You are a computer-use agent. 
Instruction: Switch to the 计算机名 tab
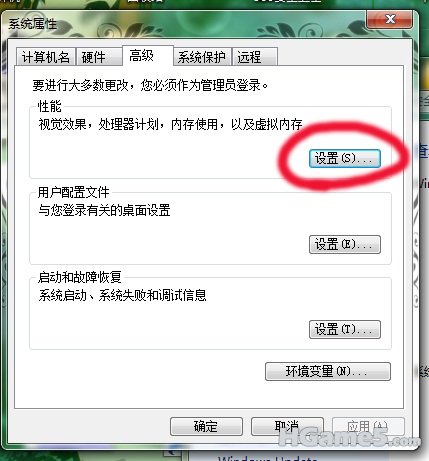46,57
